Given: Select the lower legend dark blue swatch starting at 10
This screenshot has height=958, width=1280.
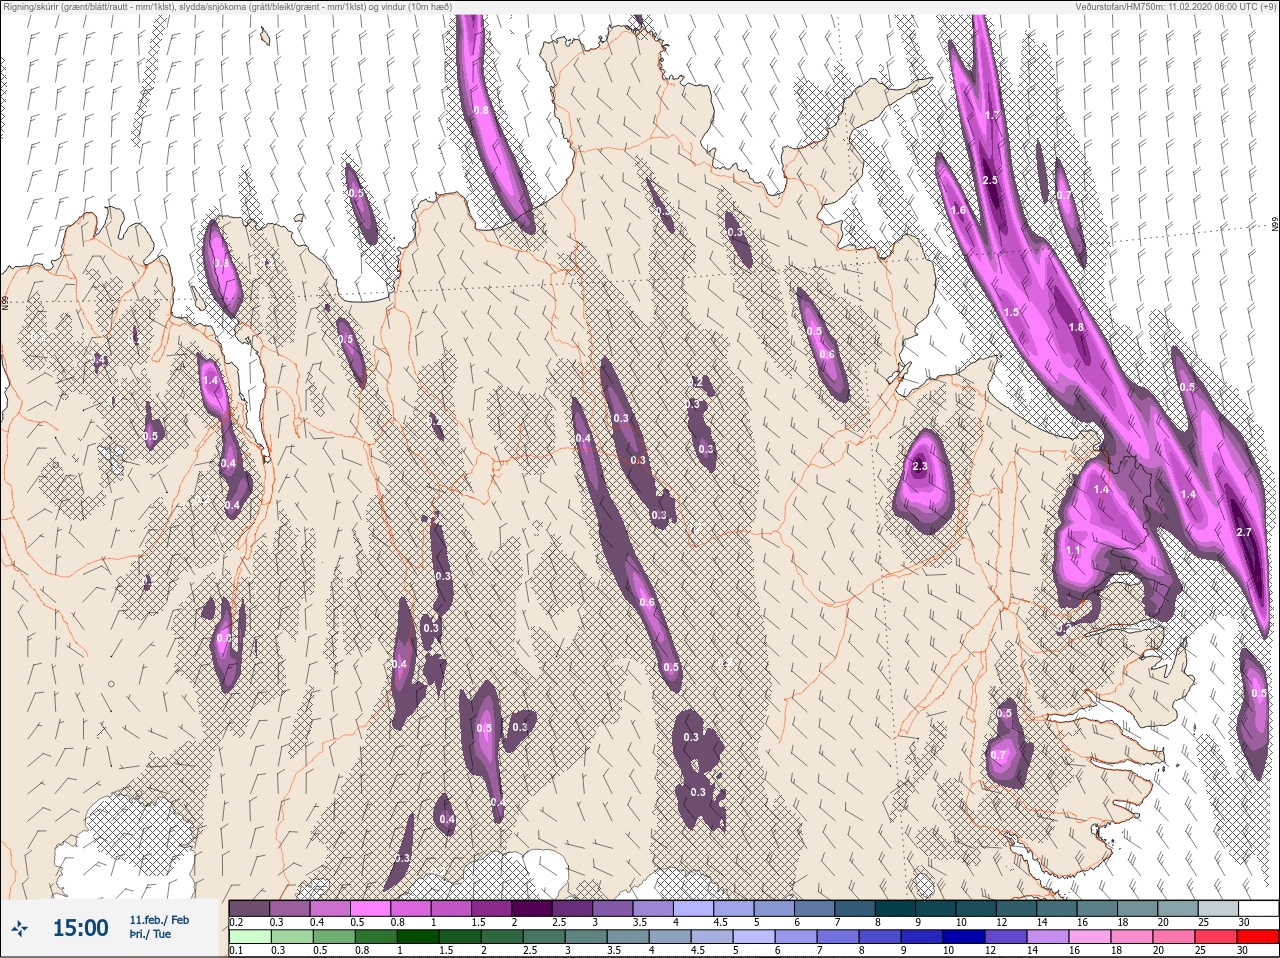Looking at the screenshot, I should click(x=964, y=937).
